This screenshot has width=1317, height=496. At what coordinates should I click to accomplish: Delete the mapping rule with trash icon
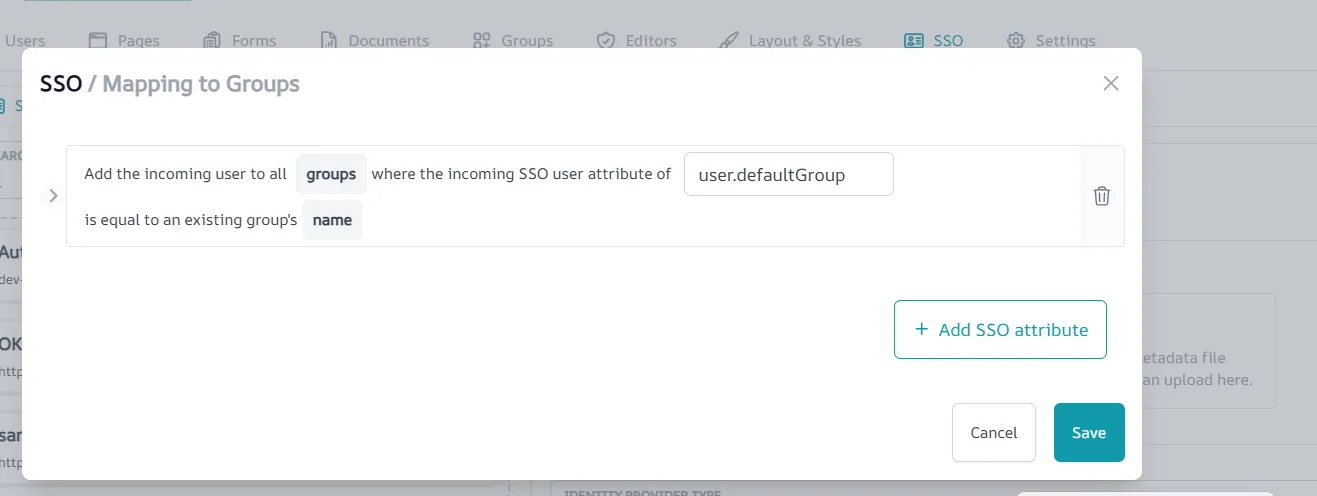click(1101, 196)
